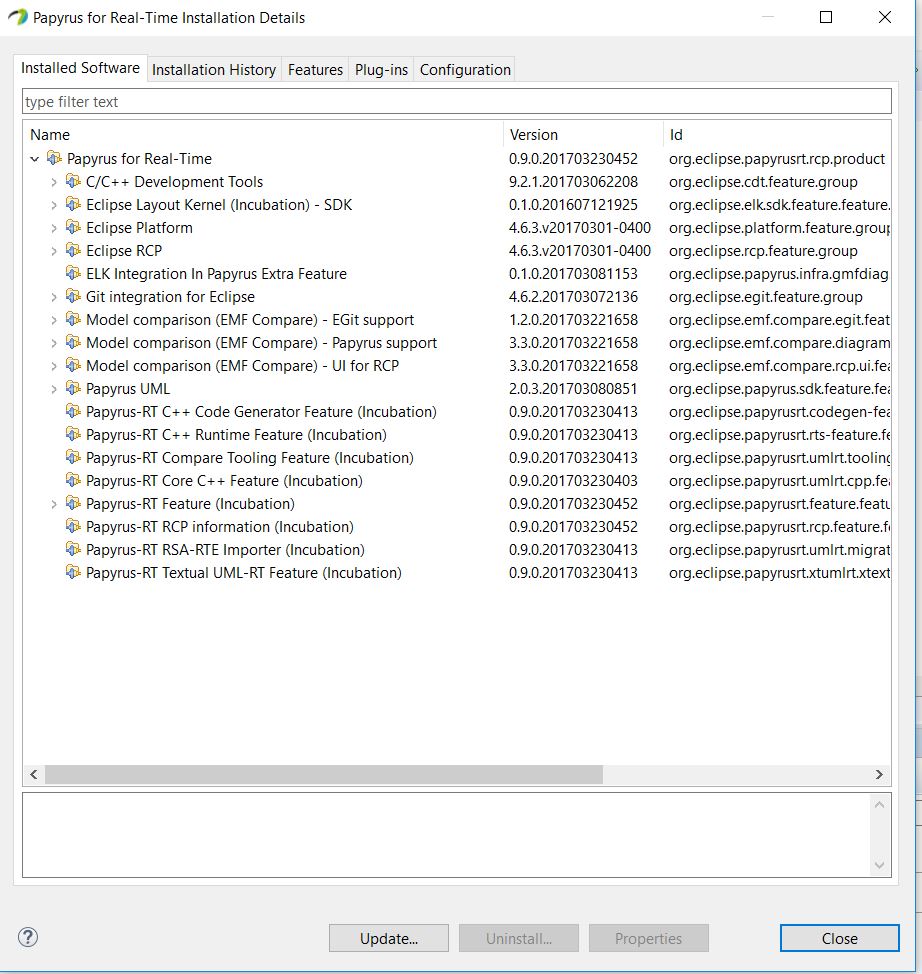922x974 pixels.
Task: Expand the Git integration for Eclipse node
Action: (54, 297)
